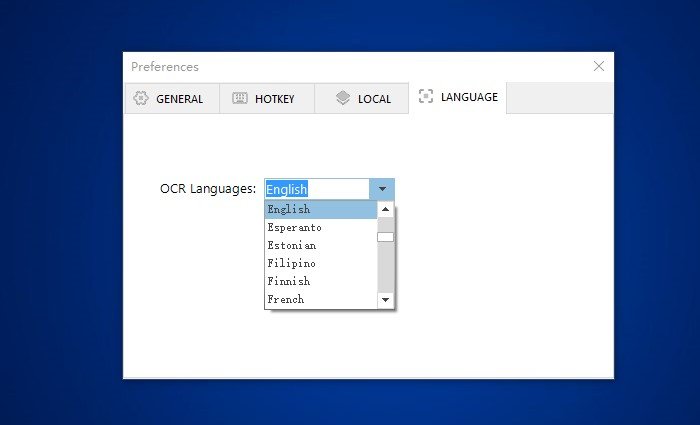Click the scan frame icon on the Language tab
The width and height of the screenshot is (700, 425).
tap(426, 97)
